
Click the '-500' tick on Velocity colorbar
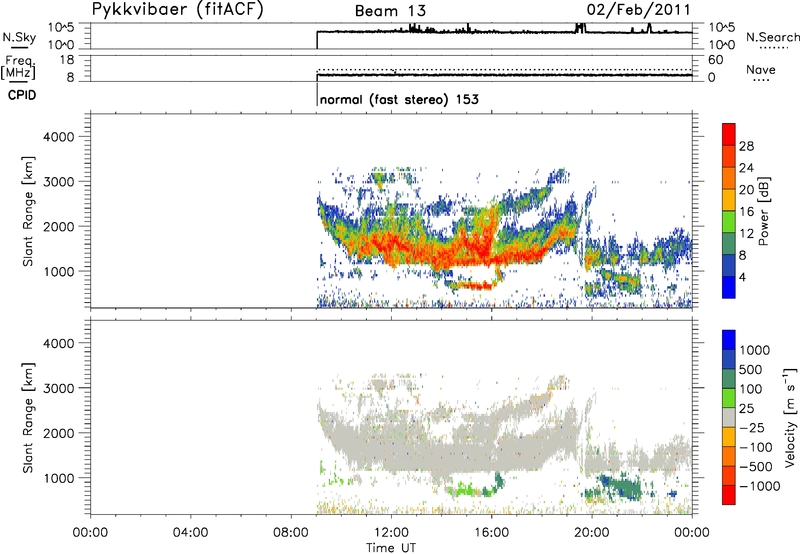[756, 466]
